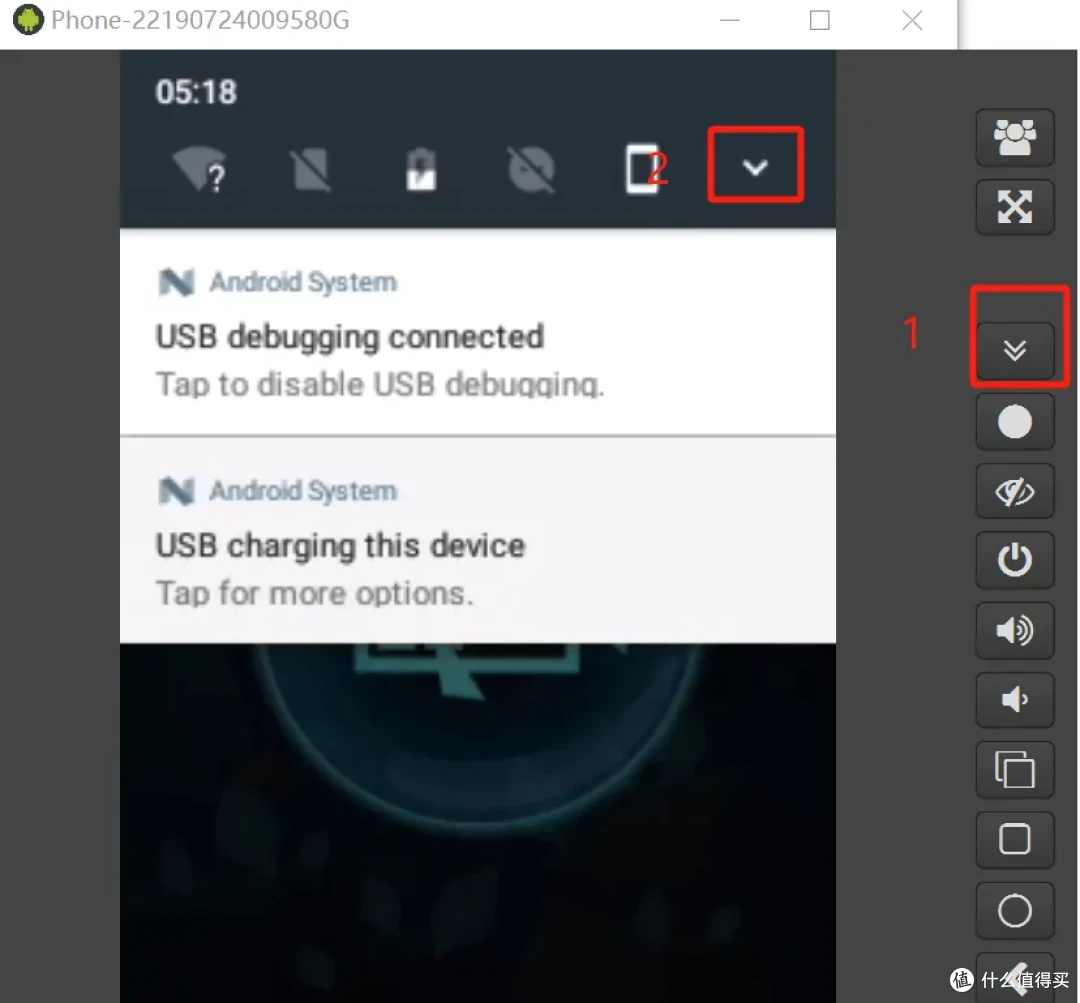Screen dimensions: 1080x1003
Task: Tap the no SIM card quick setting icon
Action: (311, 169)
